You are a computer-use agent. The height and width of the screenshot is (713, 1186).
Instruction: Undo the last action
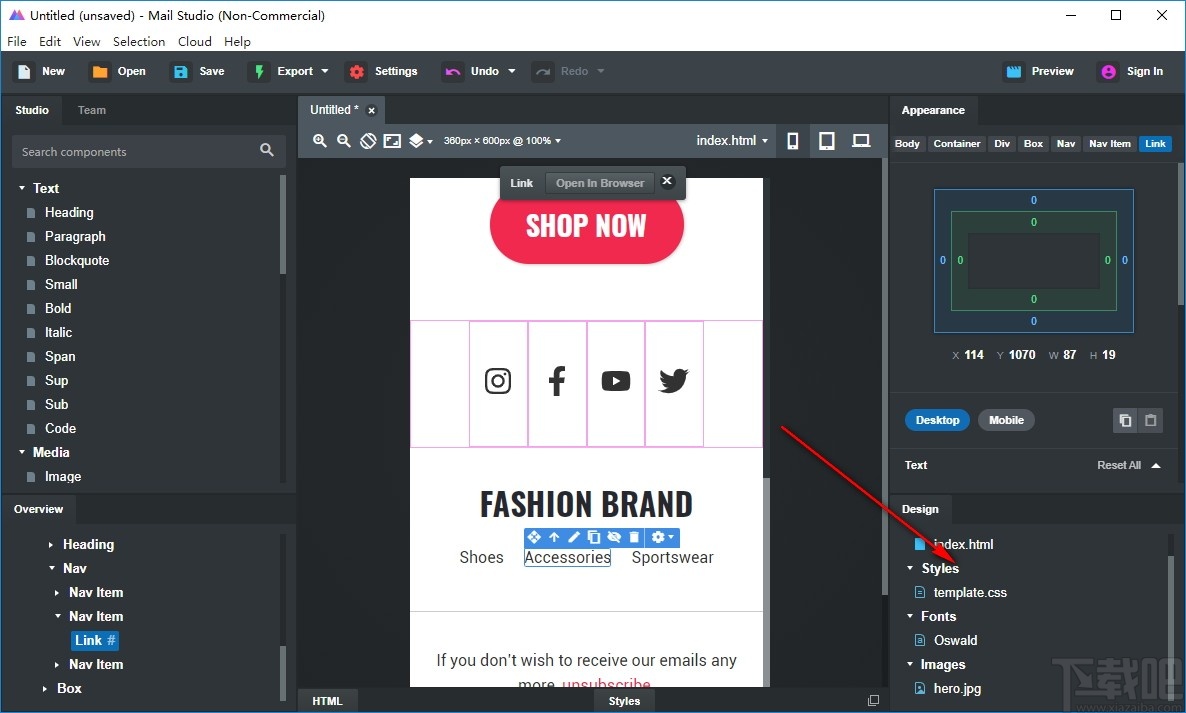[x=472, y=71]
